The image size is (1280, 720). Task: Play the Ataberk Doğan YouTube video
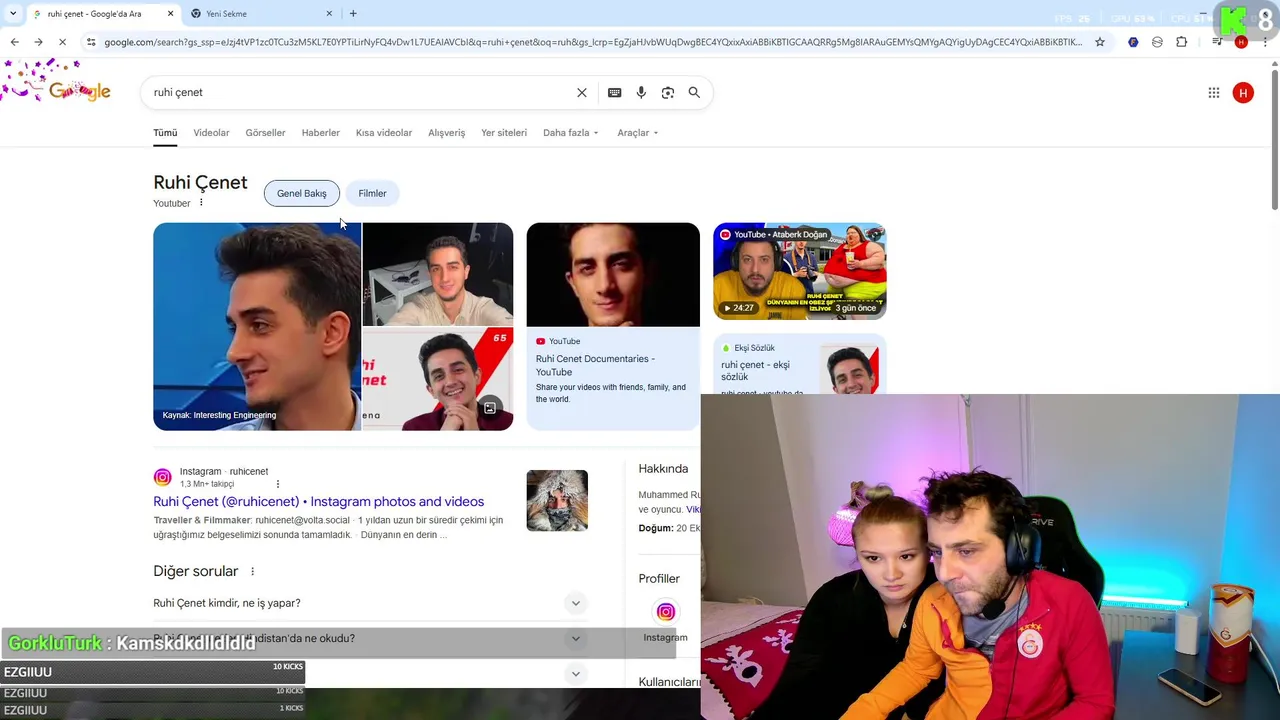click(799, 271)
